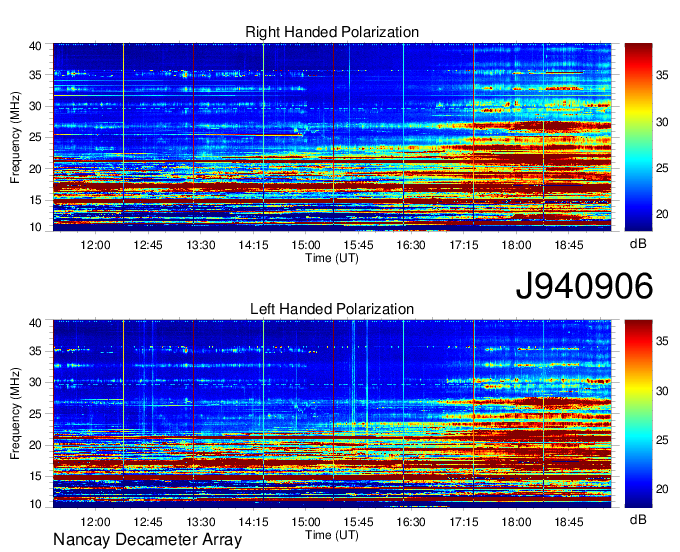Click the Frequency (MHz) label of Right Handed plot

point(15,137)
